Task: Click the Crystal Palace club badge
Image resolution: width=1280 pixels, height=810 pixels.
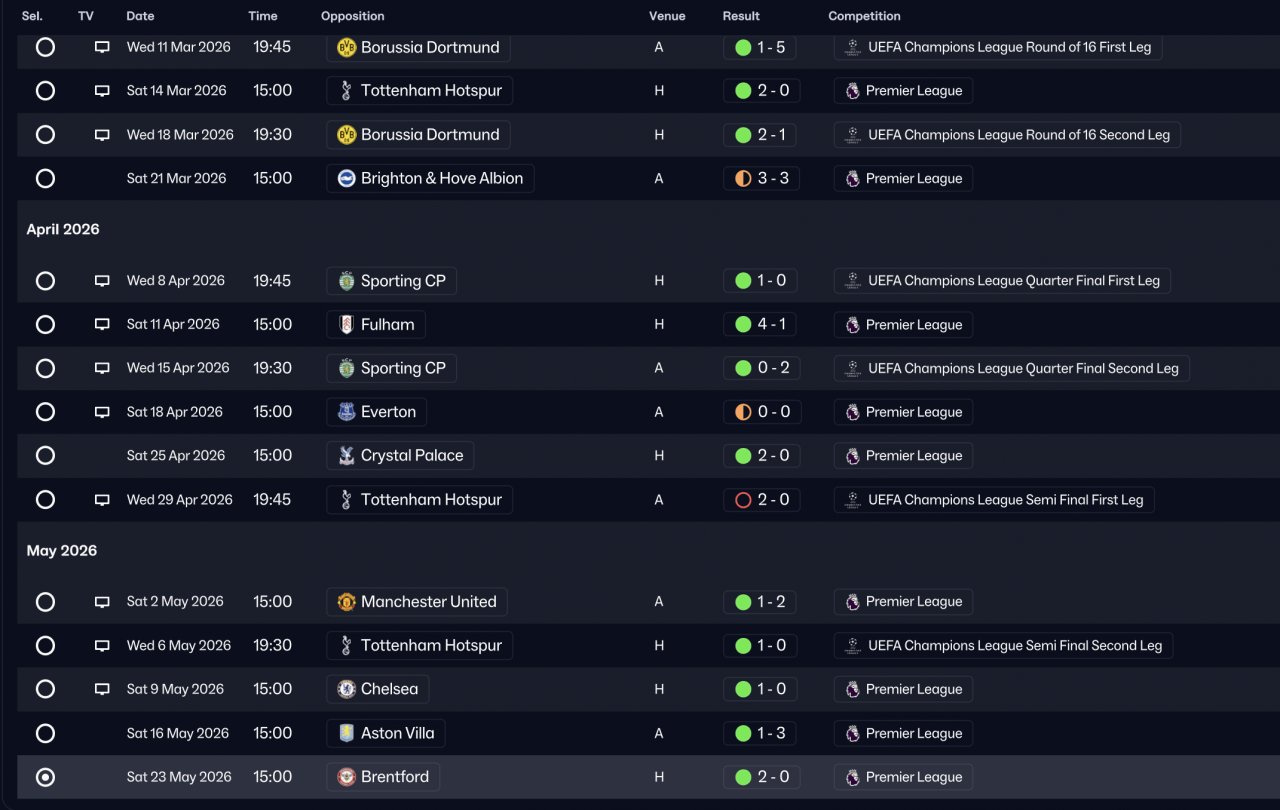Action: (346, 456)
